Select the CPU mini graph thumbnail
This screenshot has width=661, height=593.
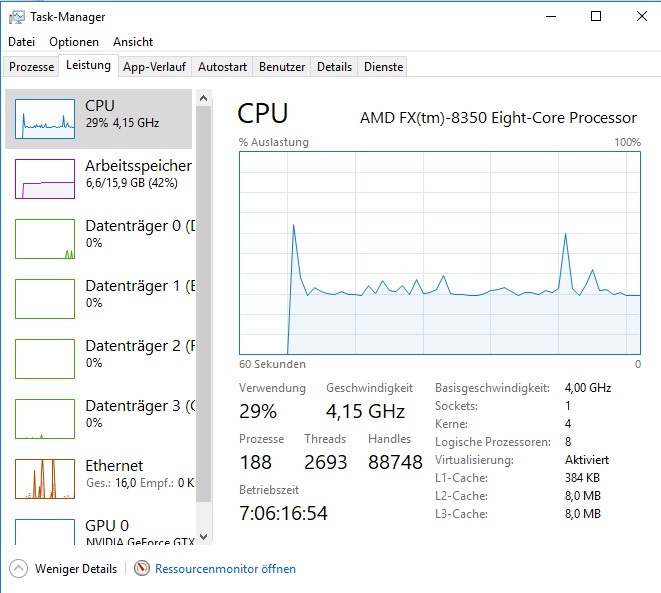click(45, 119)
